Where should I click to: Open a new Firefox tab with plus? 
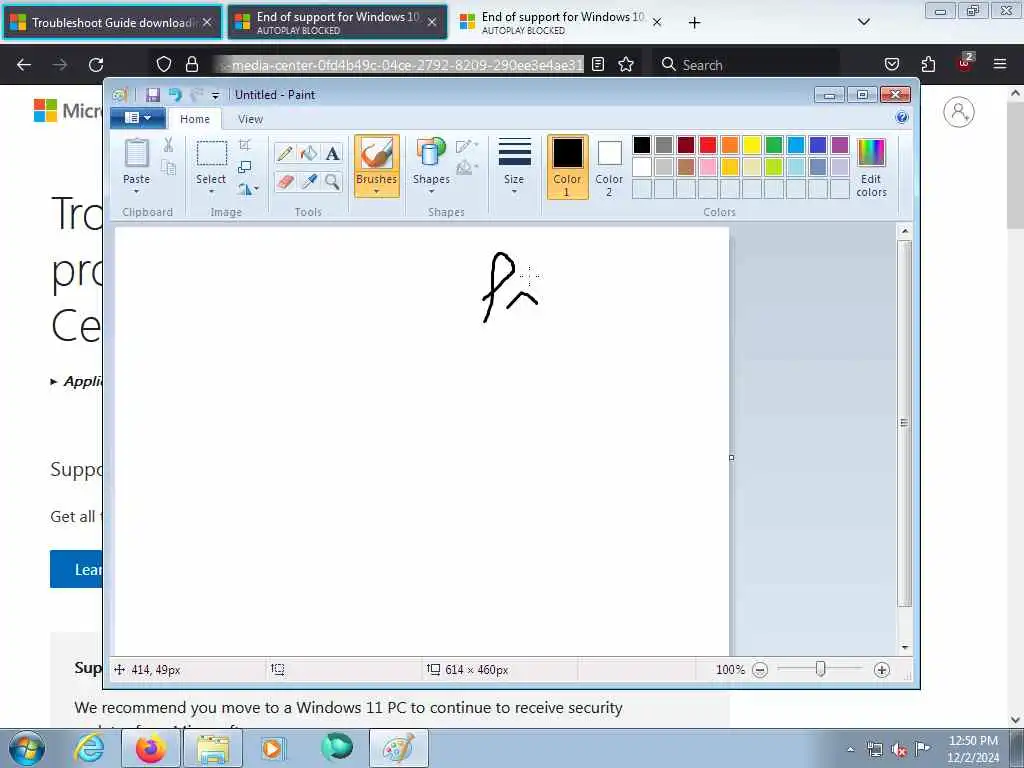pos(694,22)
